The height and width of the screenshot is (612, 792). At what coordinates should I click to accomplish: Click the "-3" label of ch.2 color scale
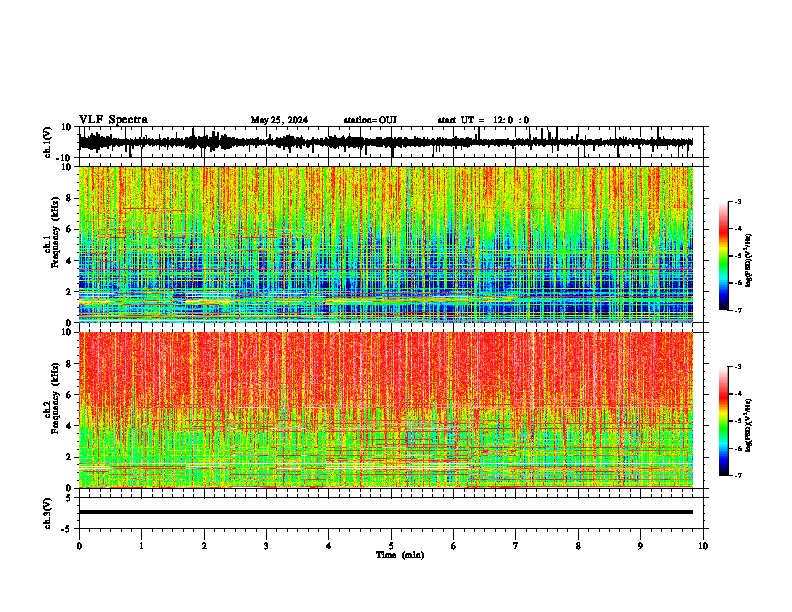[738, 367]
